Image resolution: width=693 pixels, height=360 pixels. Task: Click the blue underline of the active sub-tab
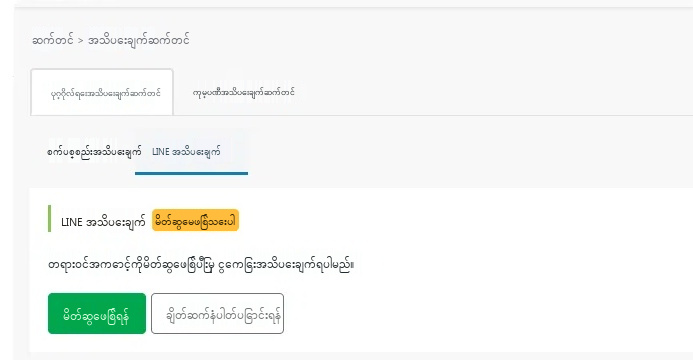point(191,173)
